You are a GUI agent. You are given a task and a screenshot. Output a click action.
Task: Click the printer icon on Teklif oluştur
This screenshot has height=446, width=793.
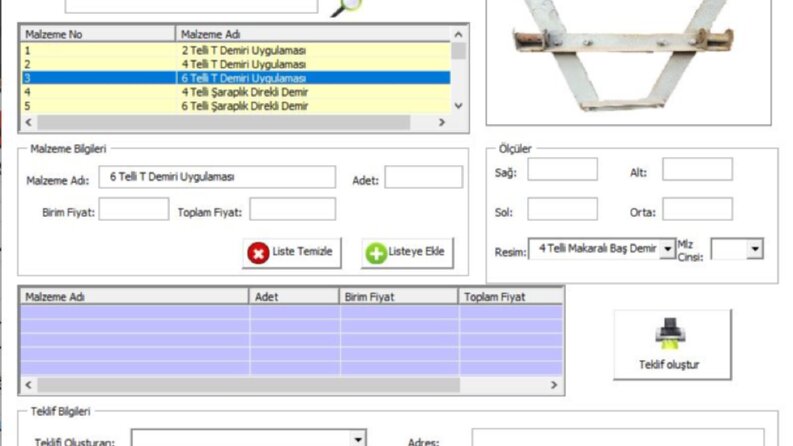pos(670,334)
